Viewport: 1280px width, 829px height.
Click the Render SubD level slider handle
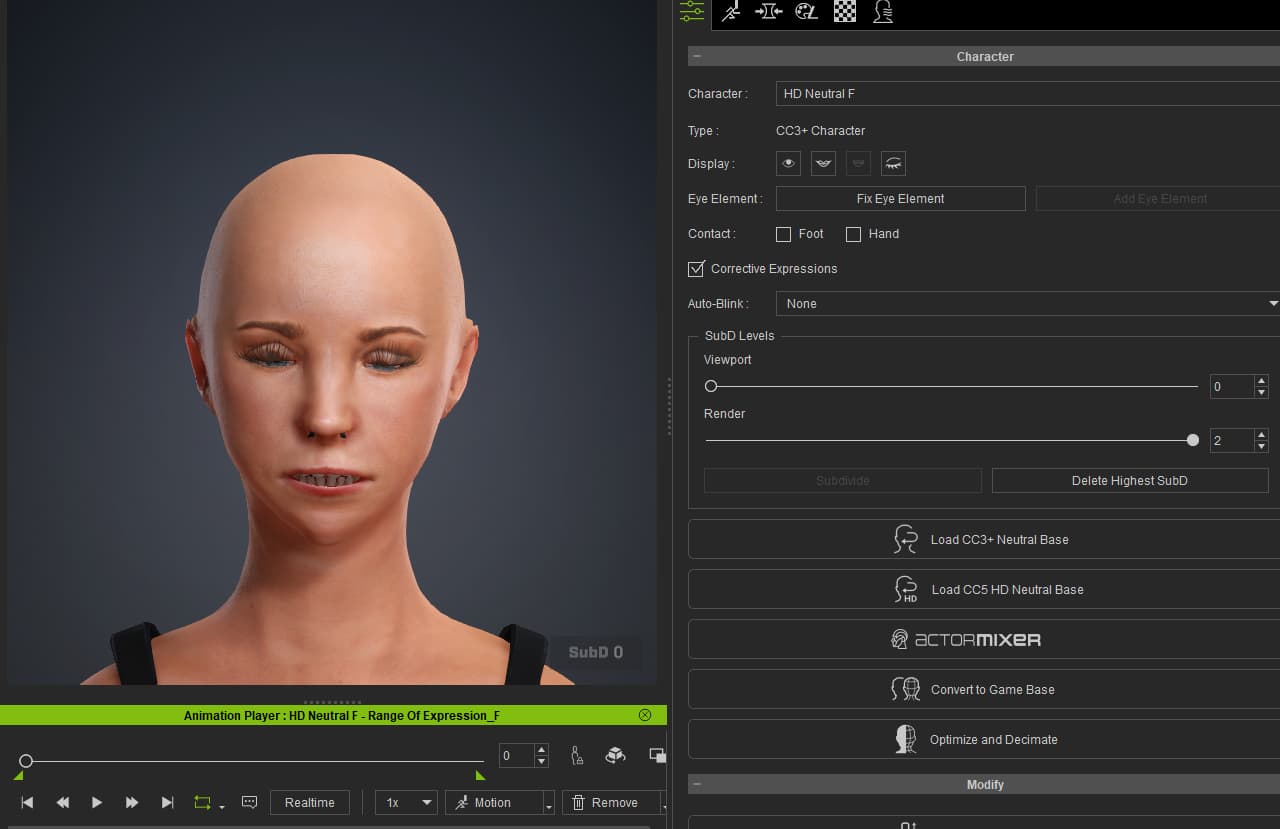(x=1192, y=440)
